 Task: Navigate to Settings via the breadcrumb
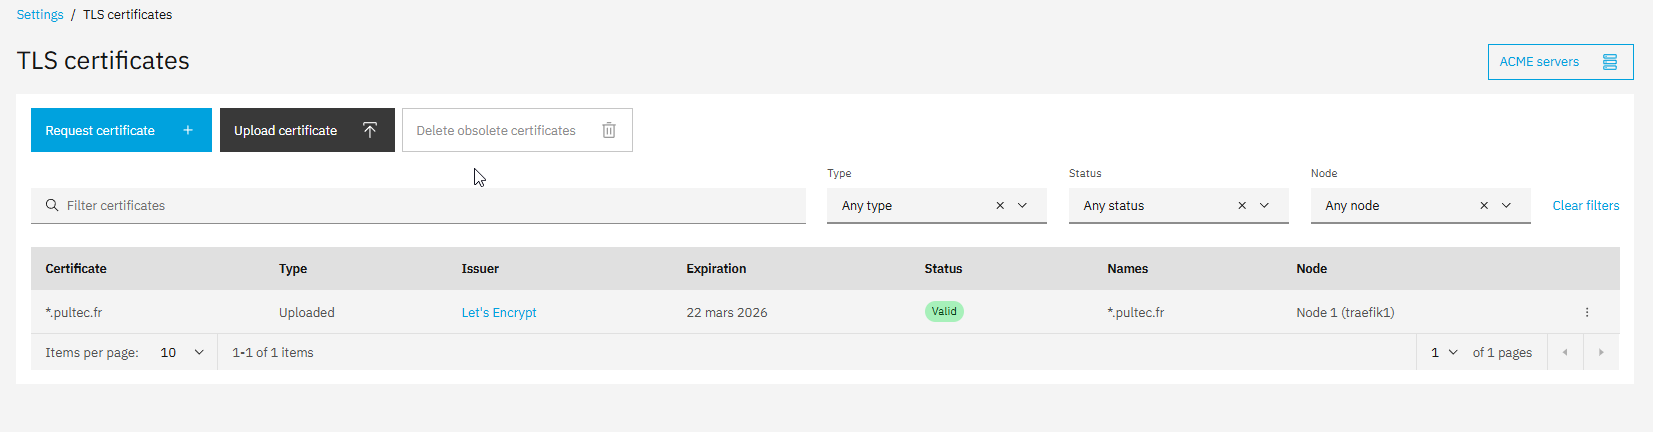[40, 15]
